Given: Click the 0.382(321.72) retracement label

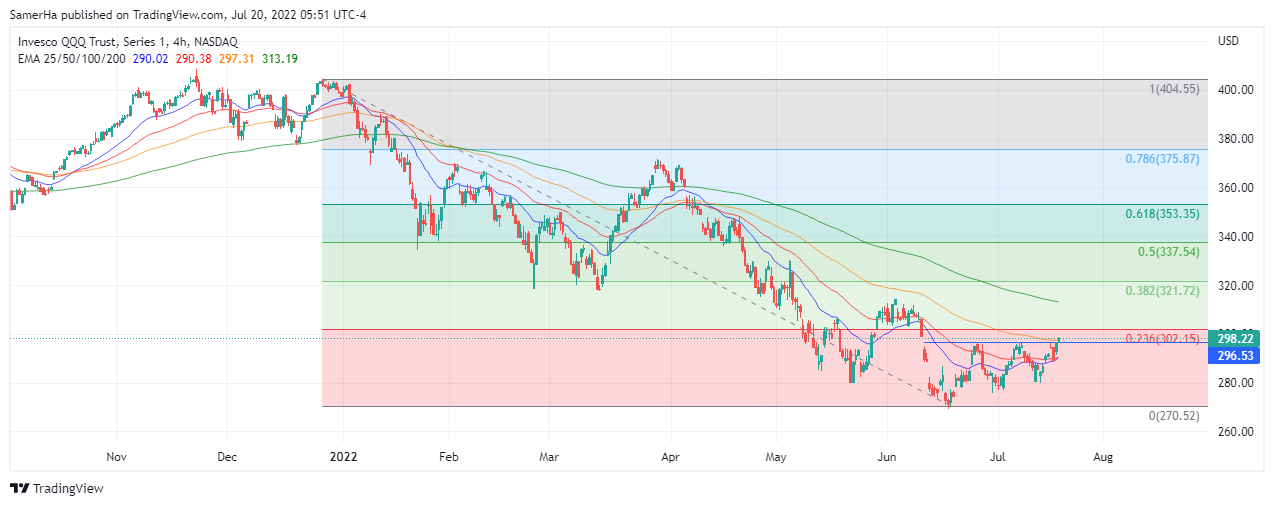Looking at the screenshot, I should (1162, 291).
